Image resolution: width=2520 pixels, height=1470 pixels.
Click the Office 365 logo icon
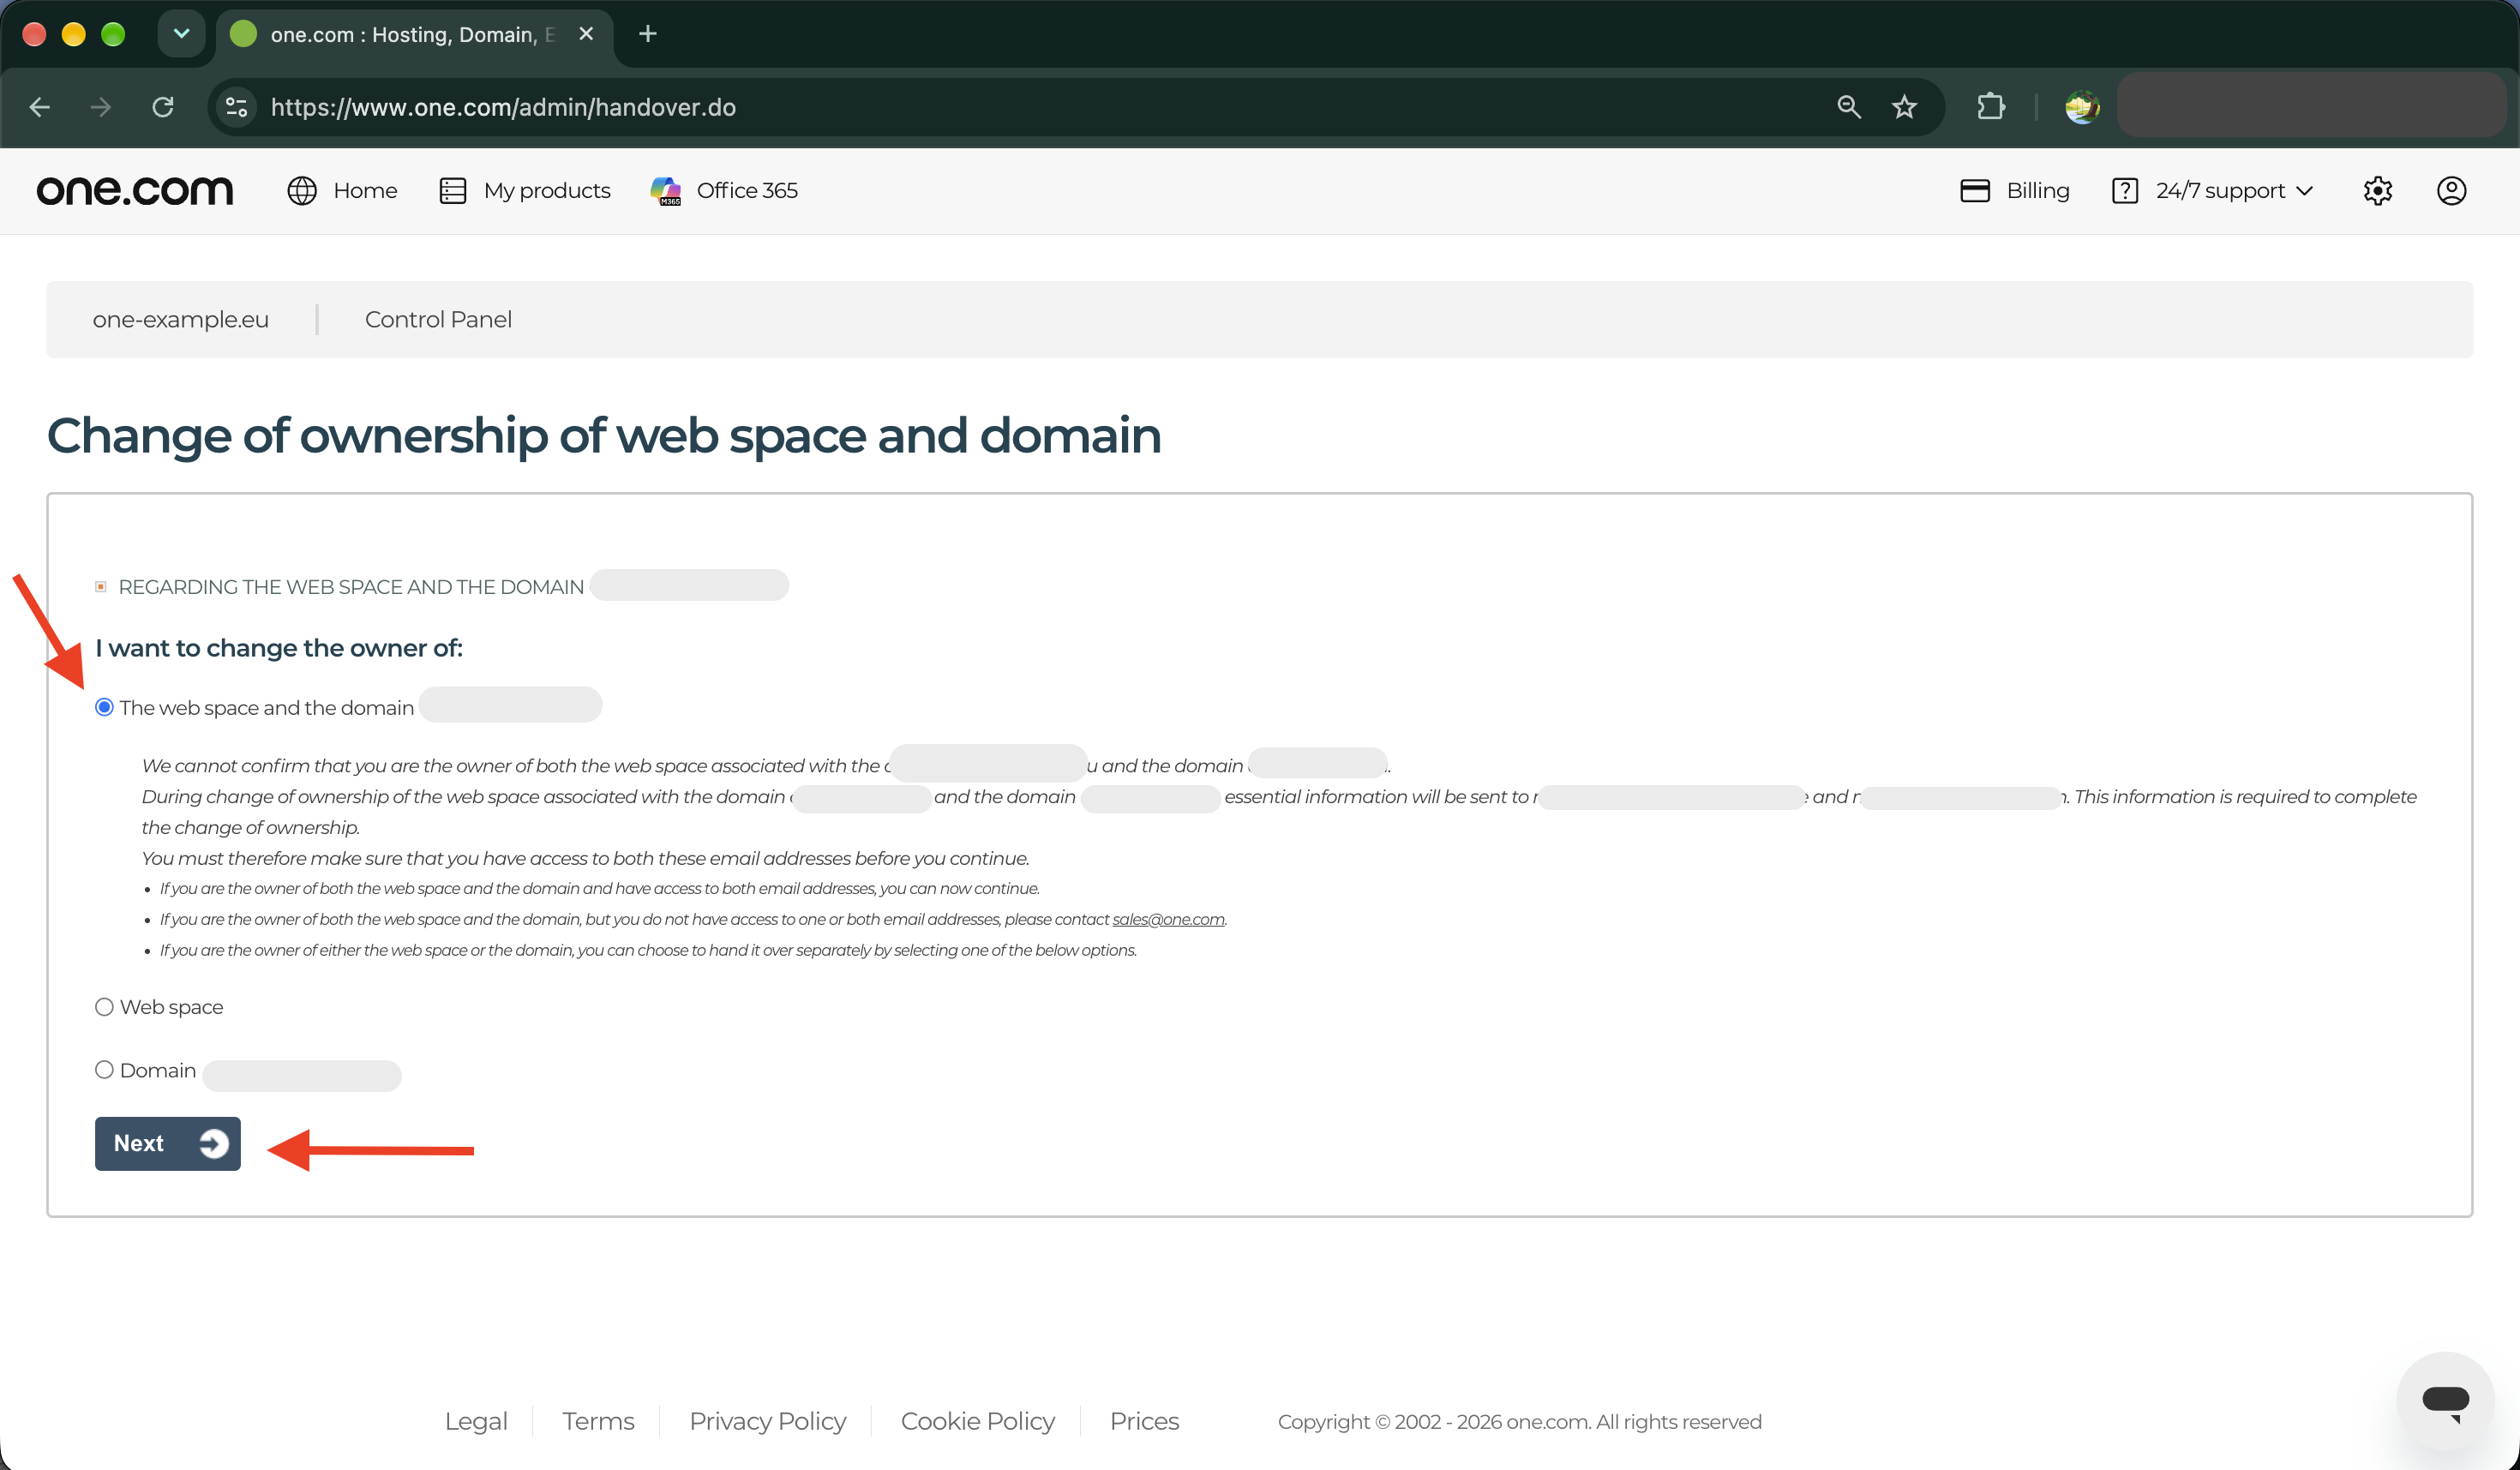[x=666, y=190]
